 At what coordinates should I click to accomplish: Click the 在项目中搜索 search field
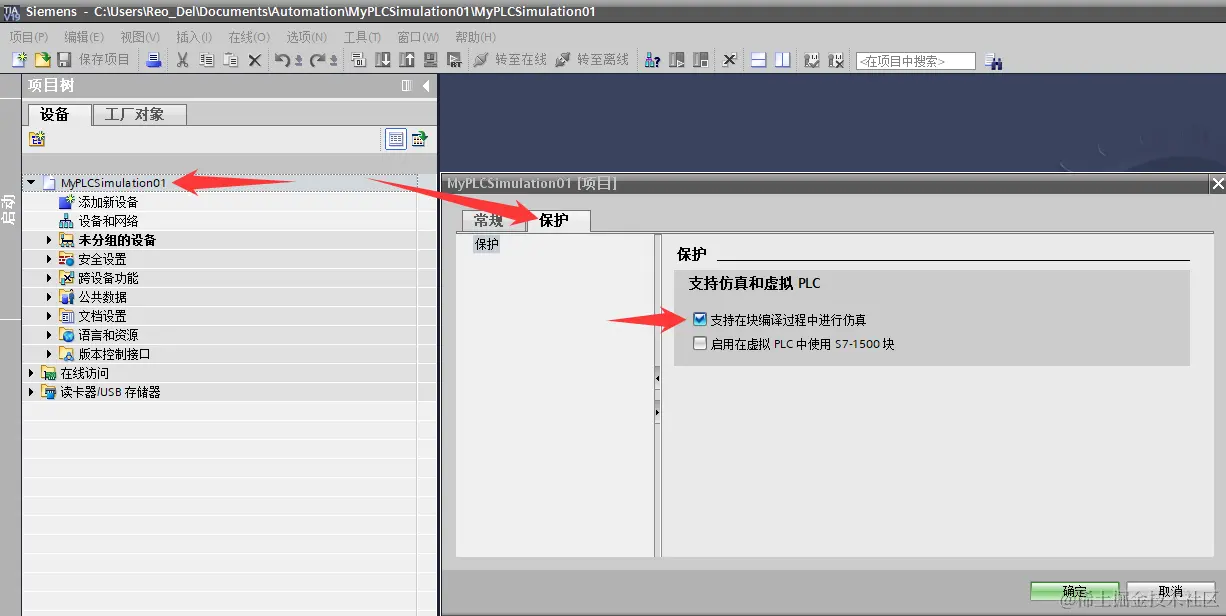pos(915,60)
